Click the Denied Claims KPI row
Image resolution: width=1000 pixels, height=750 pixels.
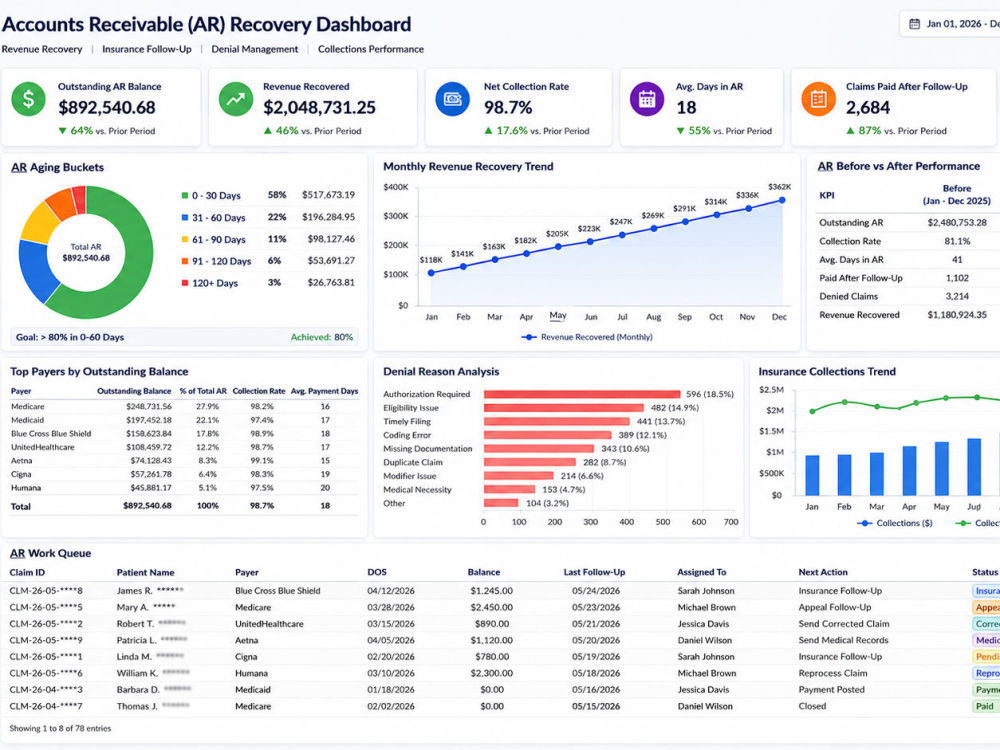909,296
